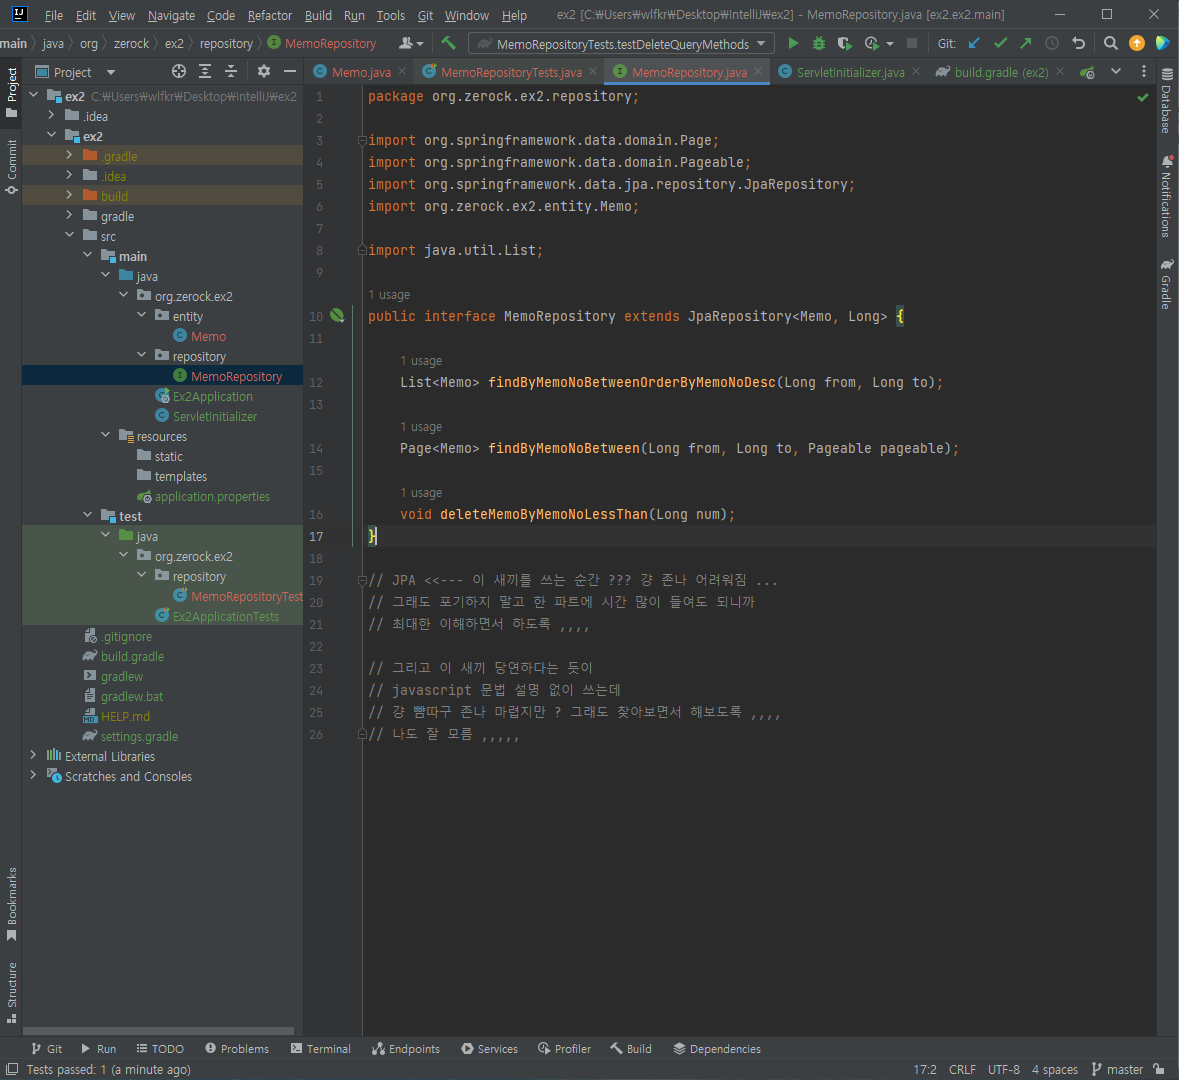This screenshot has height=1080, width=1179.
Task: Click the stop run button
Action: tap(911, 44)
